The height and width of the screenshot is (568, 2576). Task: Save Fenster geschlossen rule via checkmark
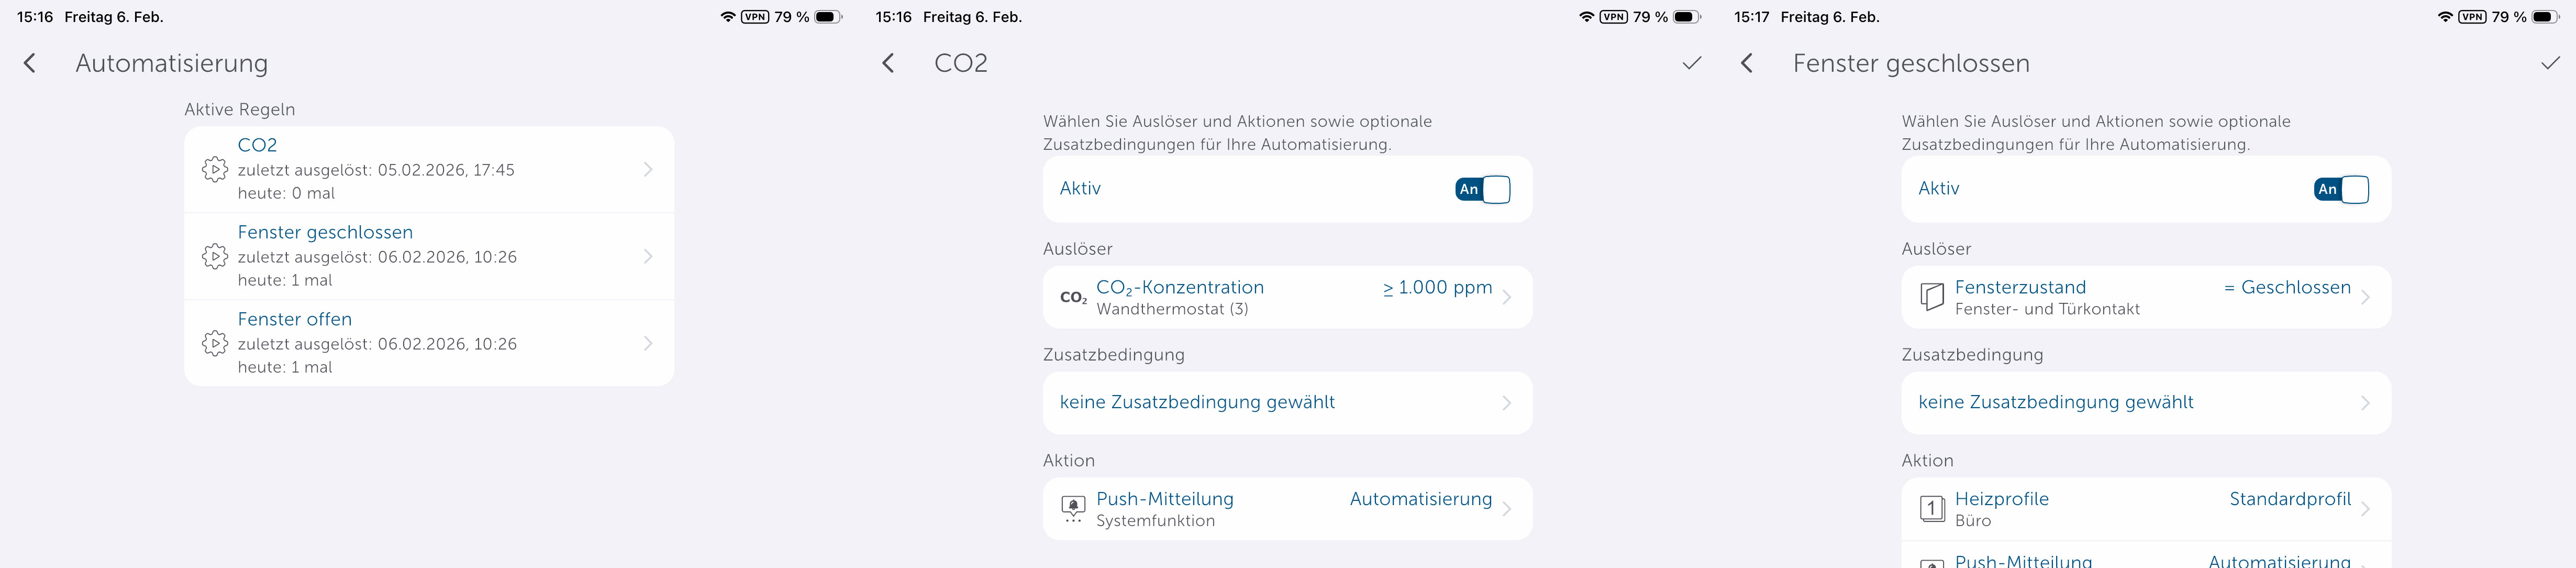(2550, 64)
